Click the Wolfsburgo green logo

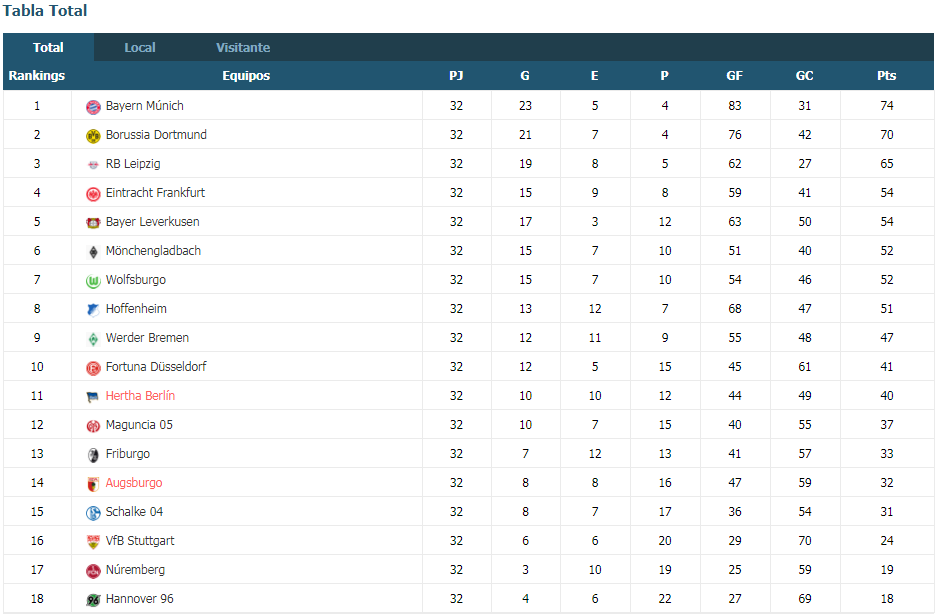[93, 281]
